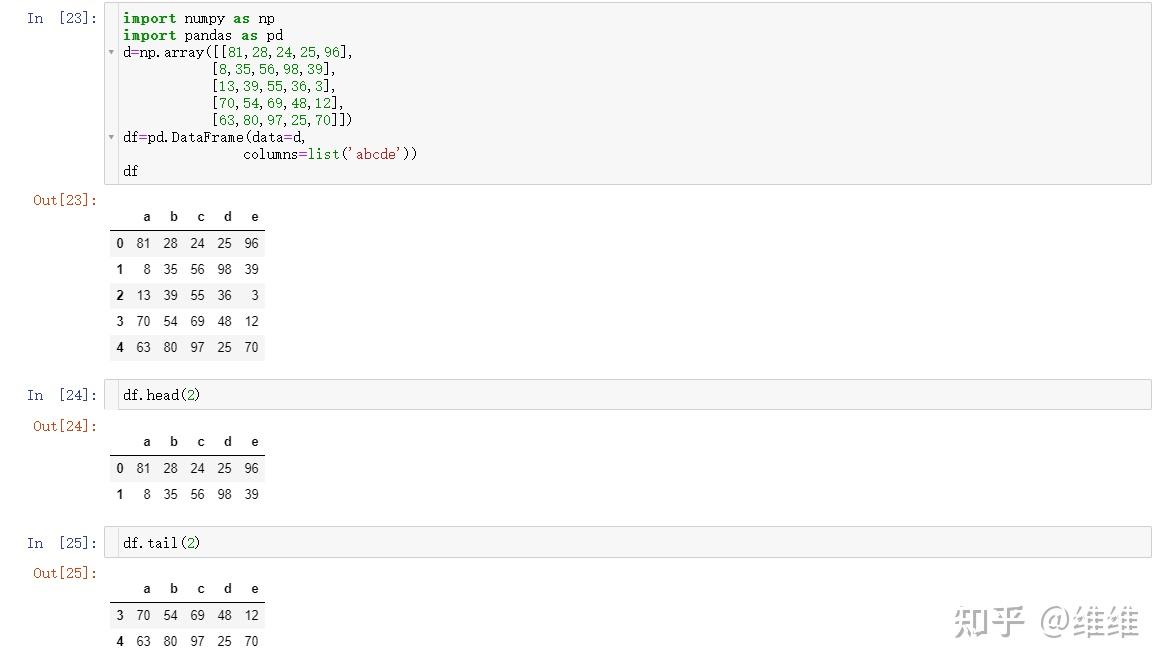
Task: Select row index 2 in Out[23] table
Action: pyautogui.click(x=120, y=295)
